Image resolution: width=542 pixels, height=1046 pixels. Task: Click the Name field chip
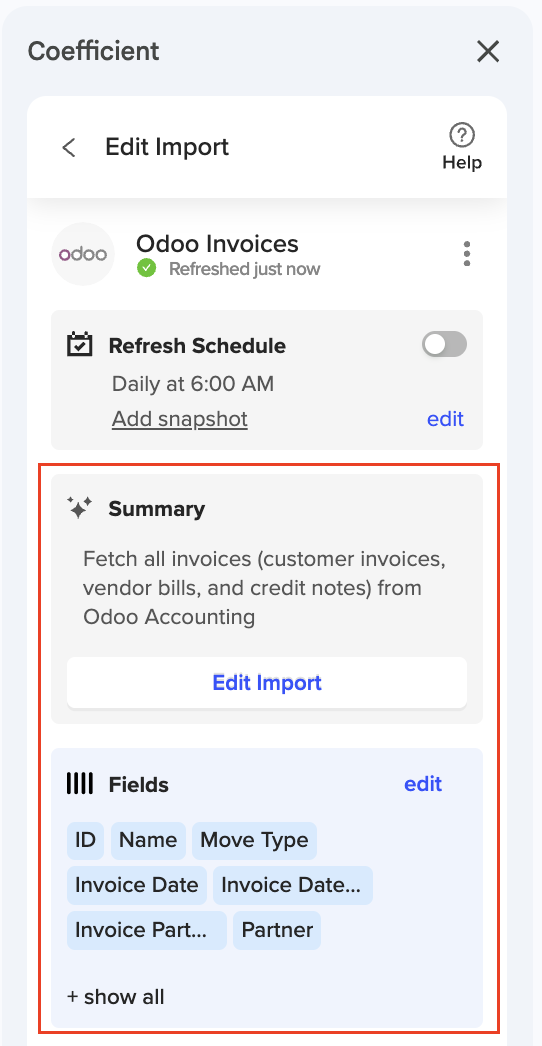click(148, 841)
